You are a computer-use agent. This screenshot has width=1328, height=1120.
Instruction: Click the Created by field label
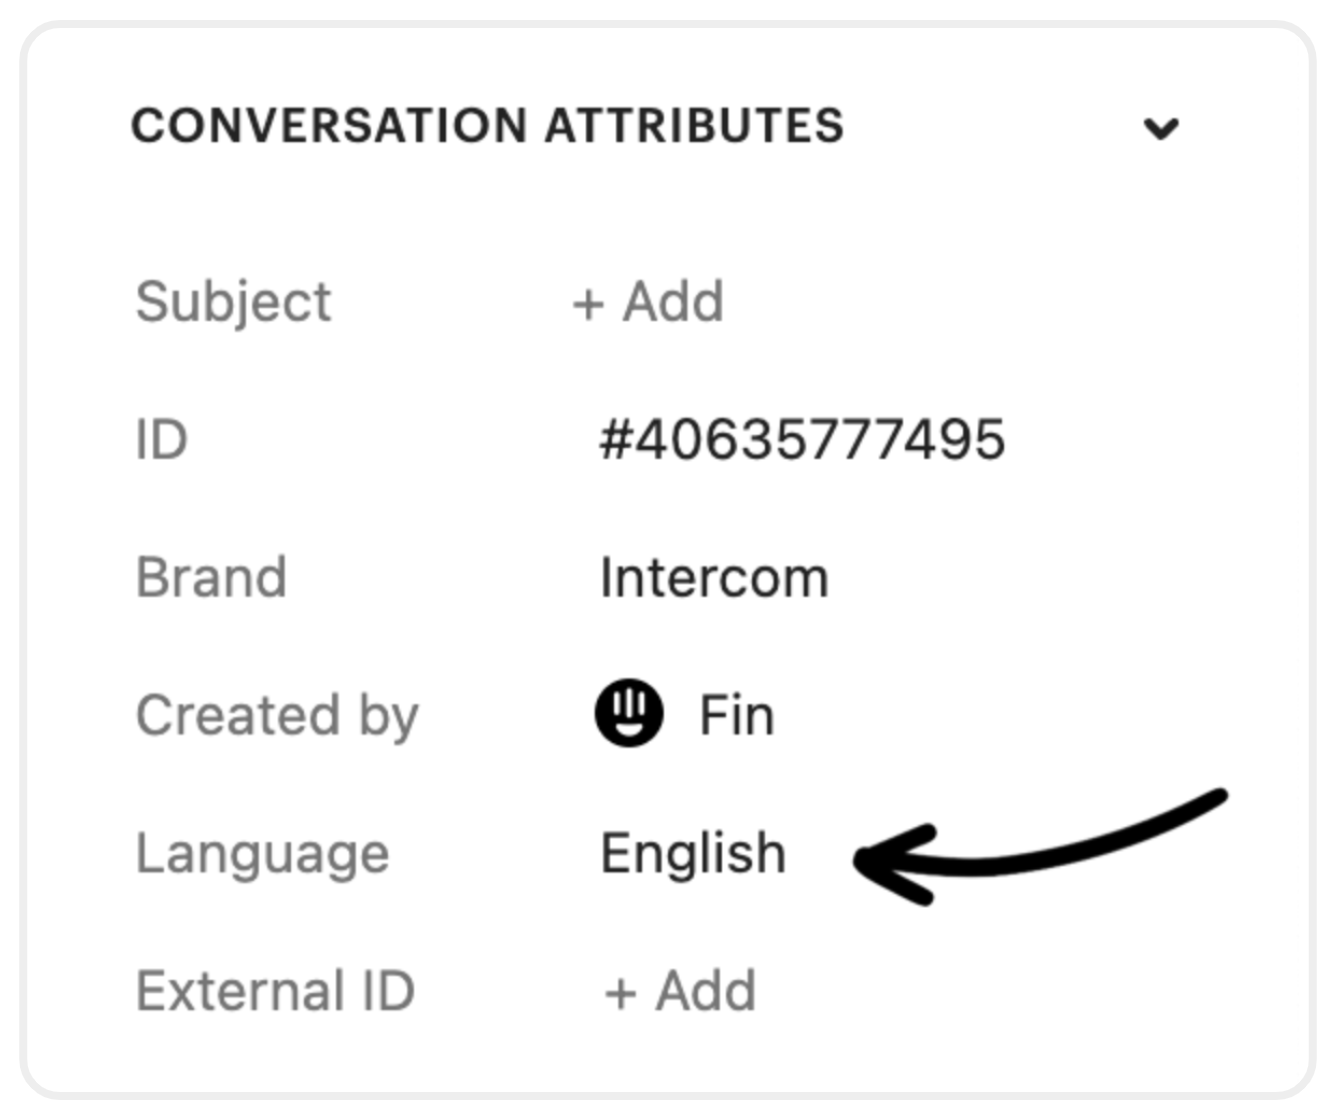[277, 716]
